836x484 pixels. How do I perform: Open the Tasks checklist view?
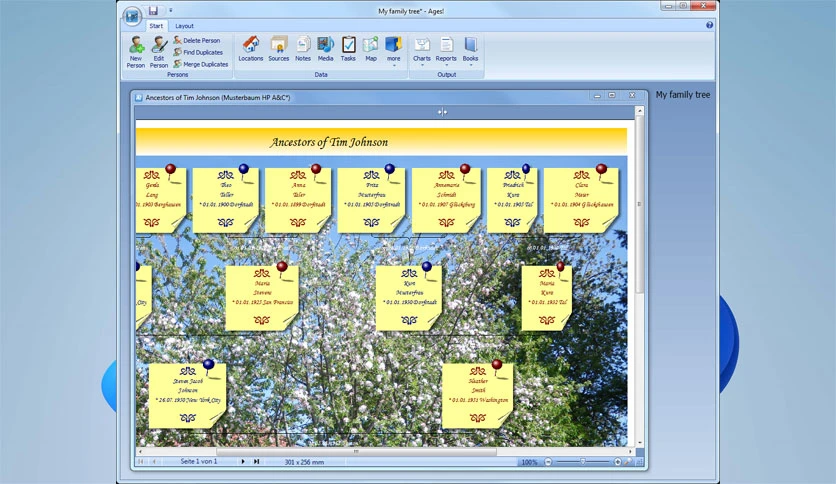pos(348,49)
